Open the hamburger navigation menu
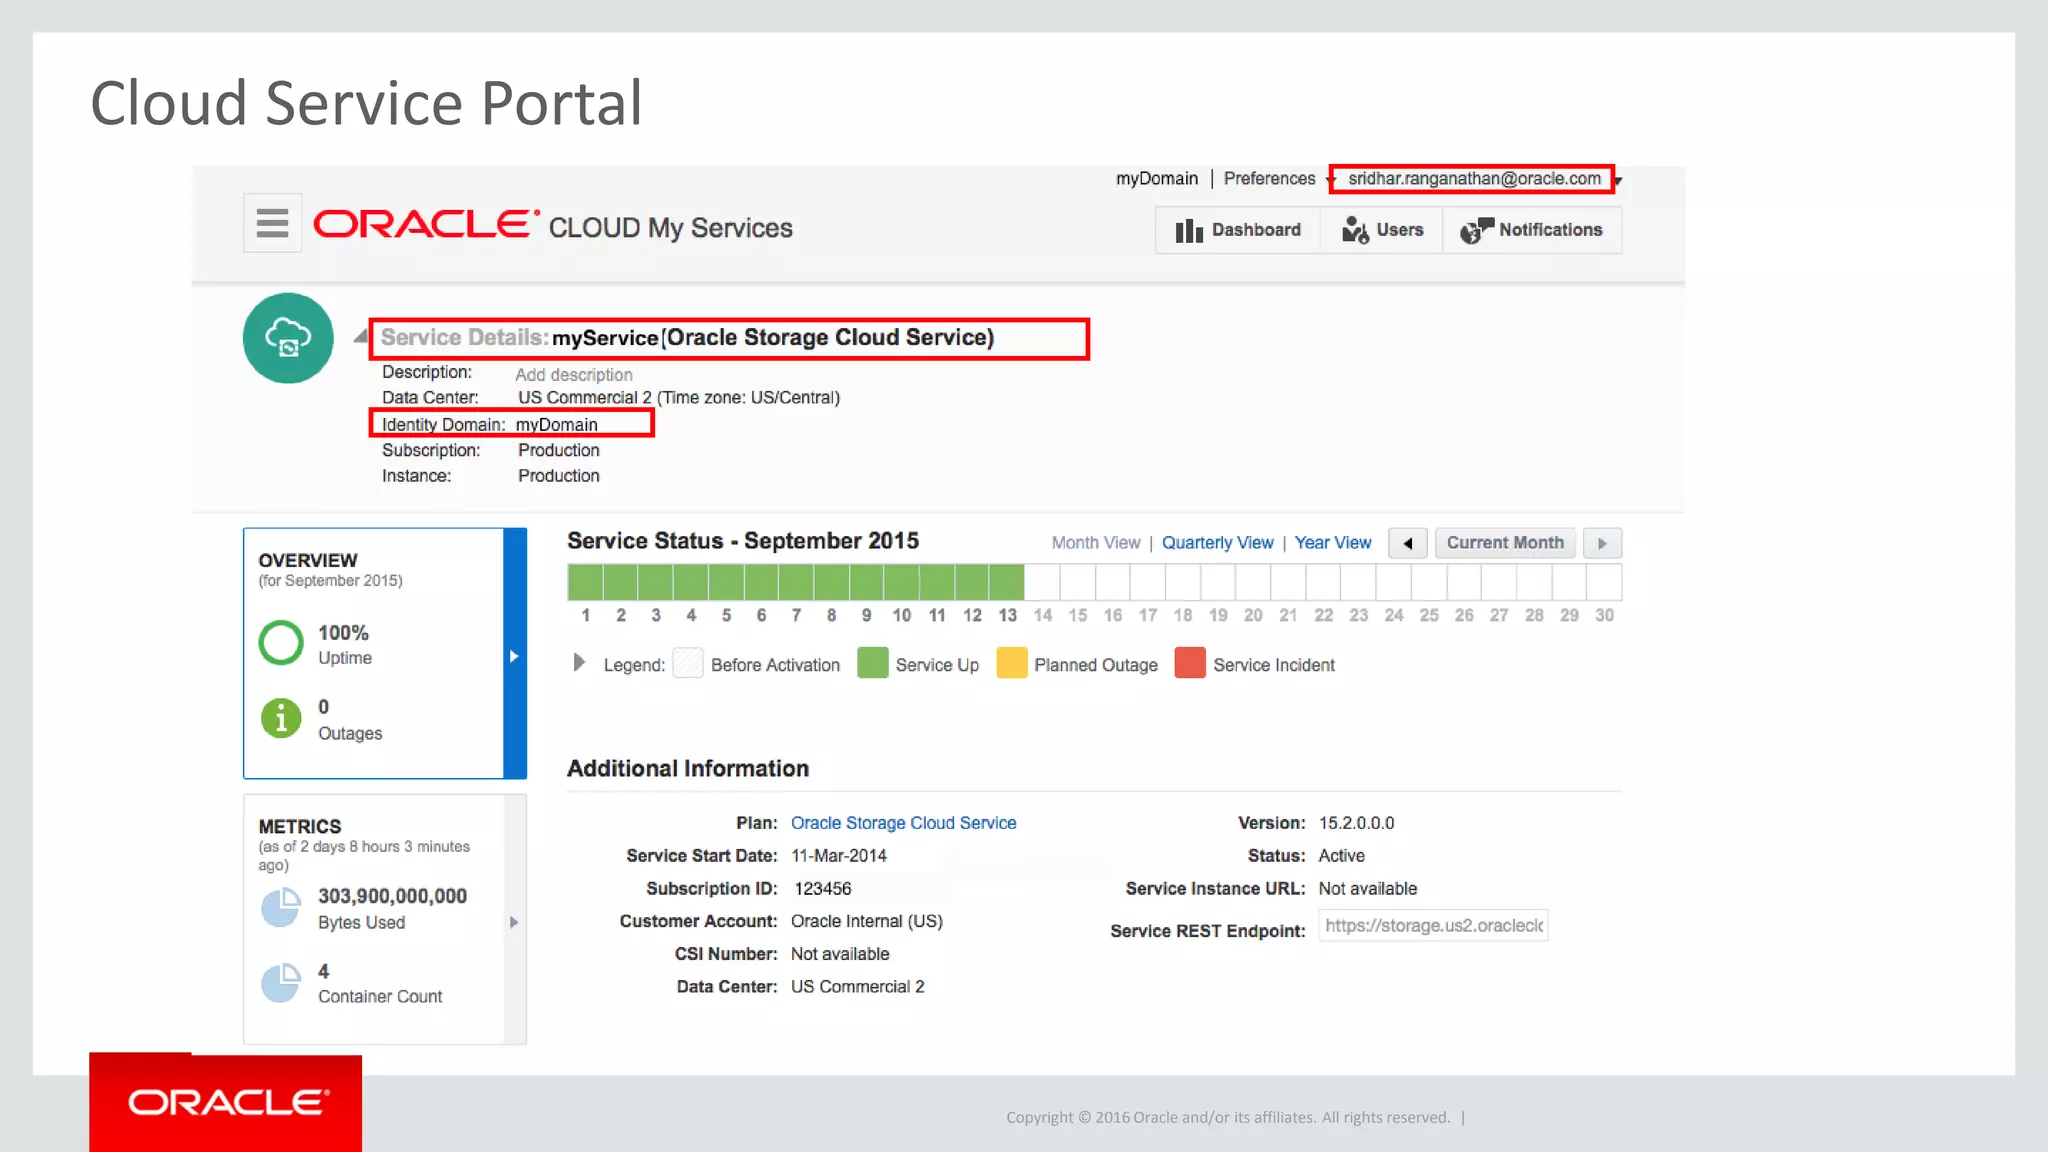Viewport: 2048px width, 1152px height. point(272,223)
